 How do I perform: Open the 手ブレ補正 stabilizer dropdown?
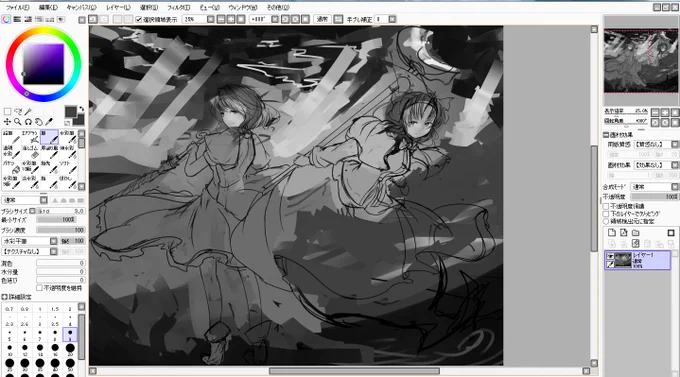pyautogui.click(x=392, y=19)
